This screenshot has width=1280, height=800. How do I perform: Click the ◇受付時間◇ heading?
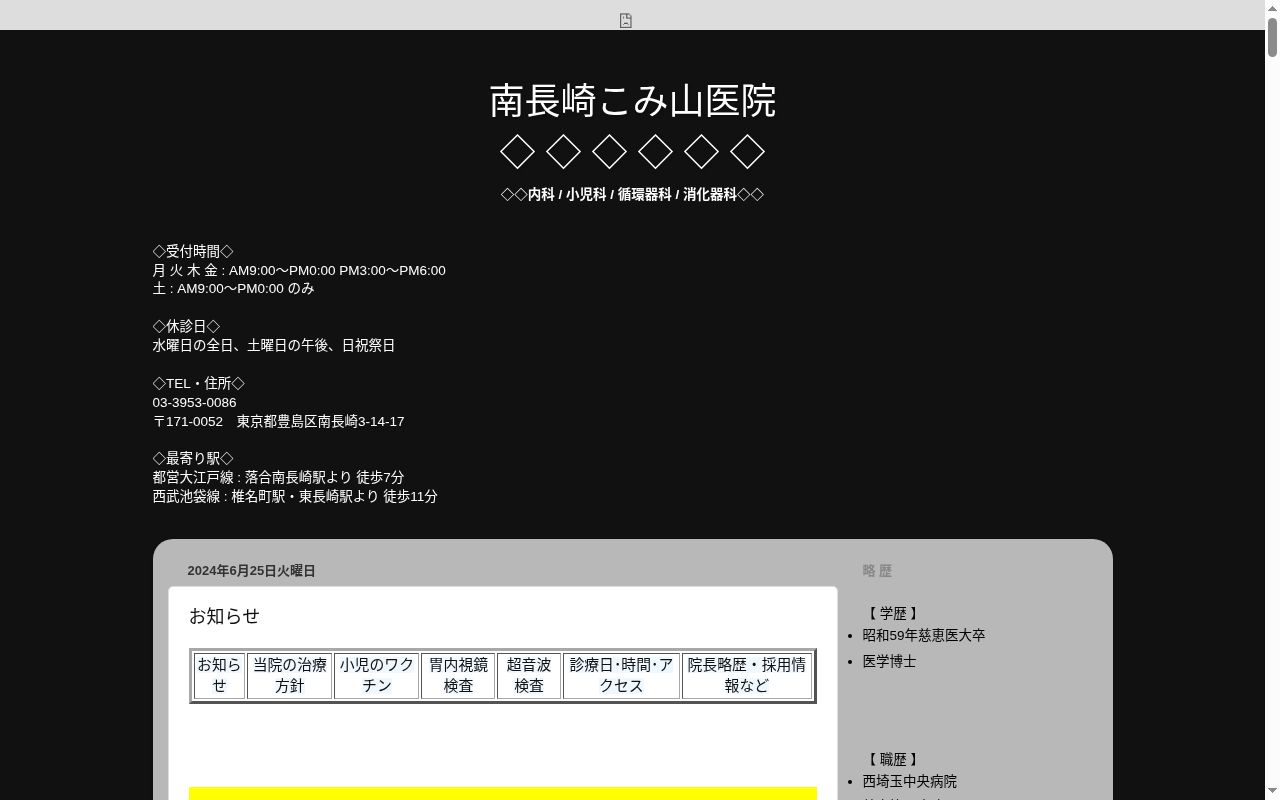[x=193, y=251]
